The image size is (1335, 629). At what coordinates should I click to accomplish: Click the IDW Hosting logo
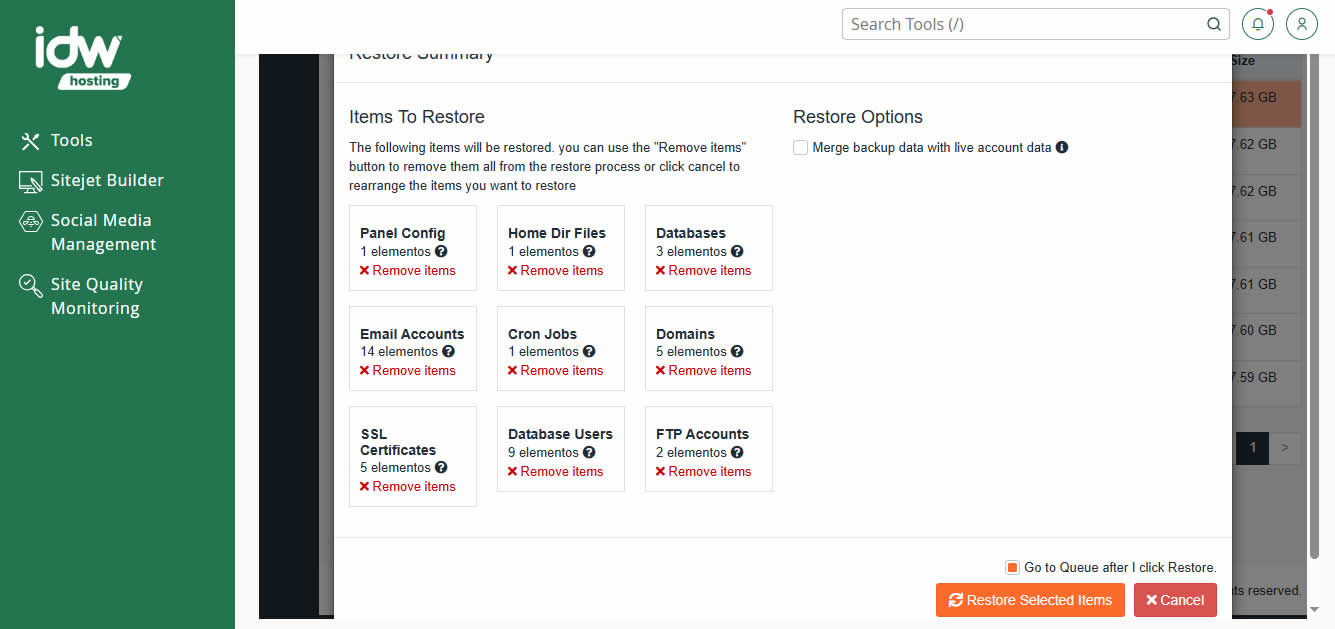80,58
